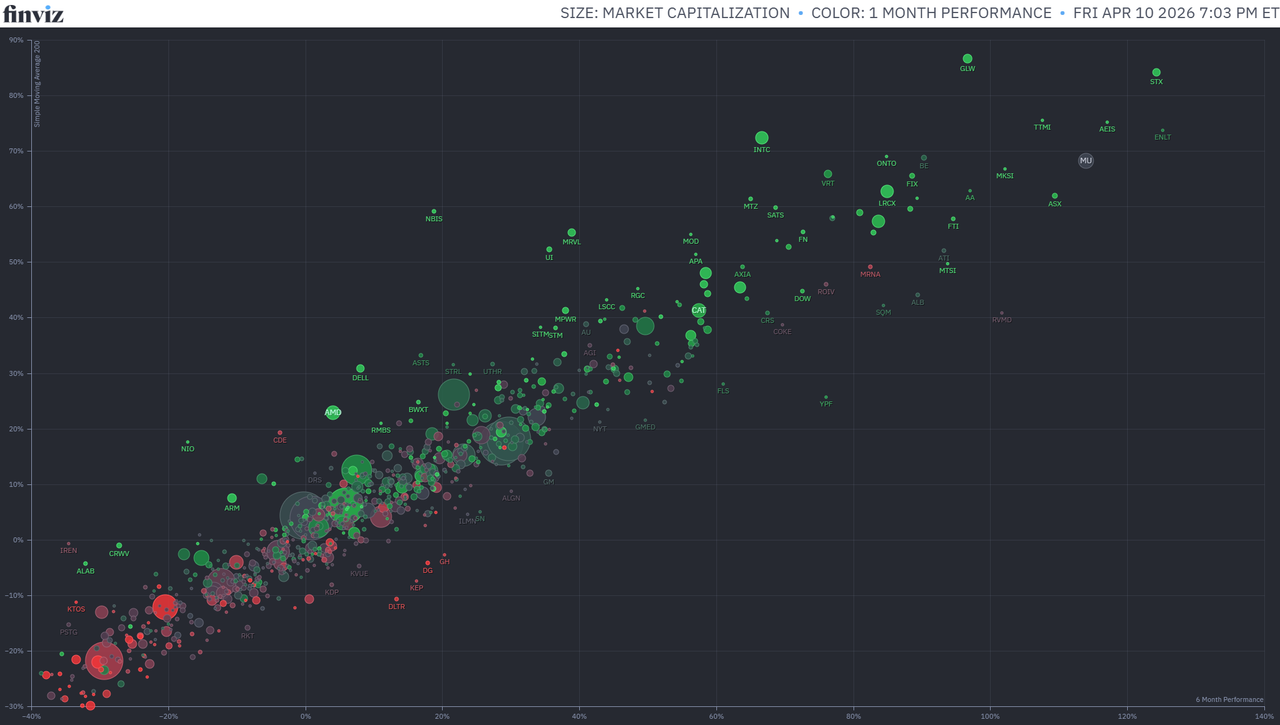Click the RKT ticker label

pyautogui.click(x=247, y=636)
